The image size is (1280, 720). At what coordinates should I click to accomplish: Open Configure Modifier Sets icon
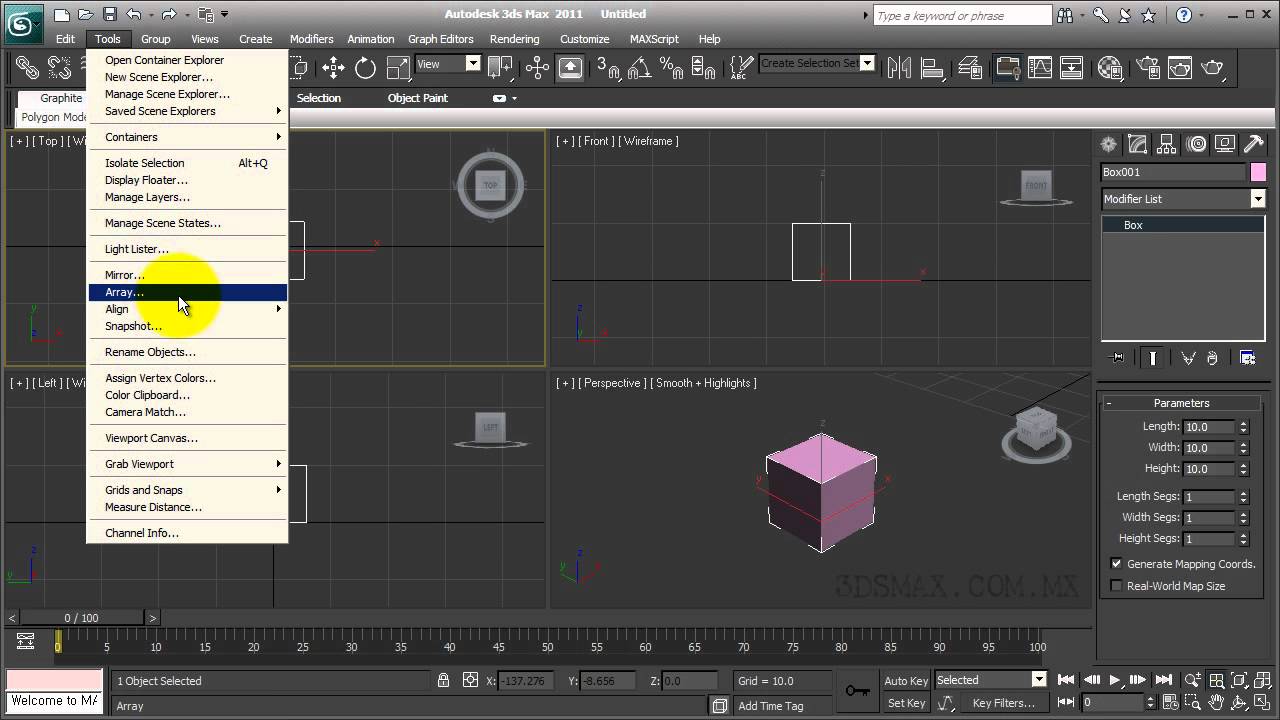click(x=1248, y=358)
